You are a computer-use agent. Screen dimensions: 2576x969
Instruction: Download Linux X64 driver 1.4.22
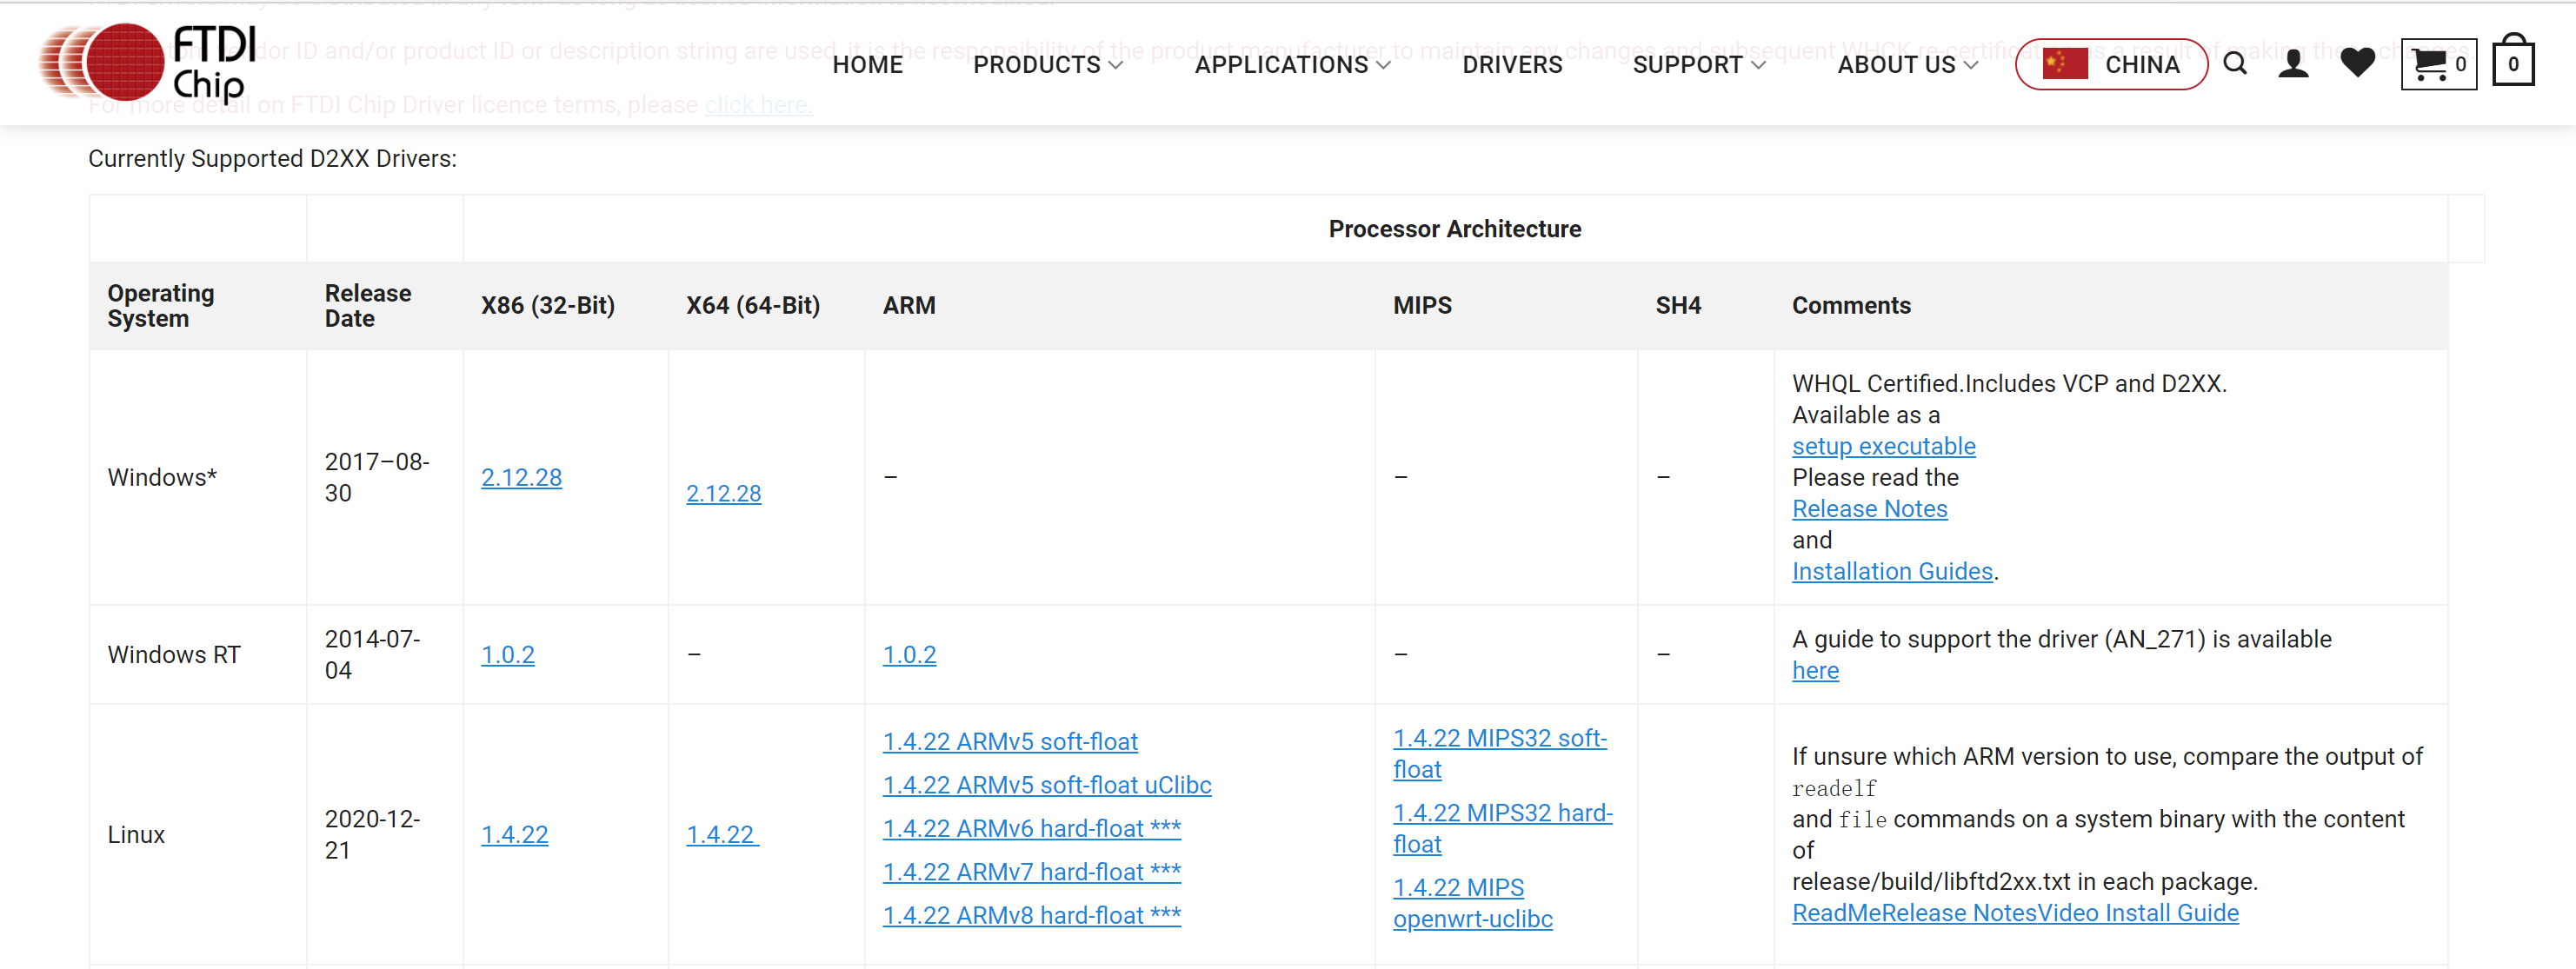tap(722, 835)
